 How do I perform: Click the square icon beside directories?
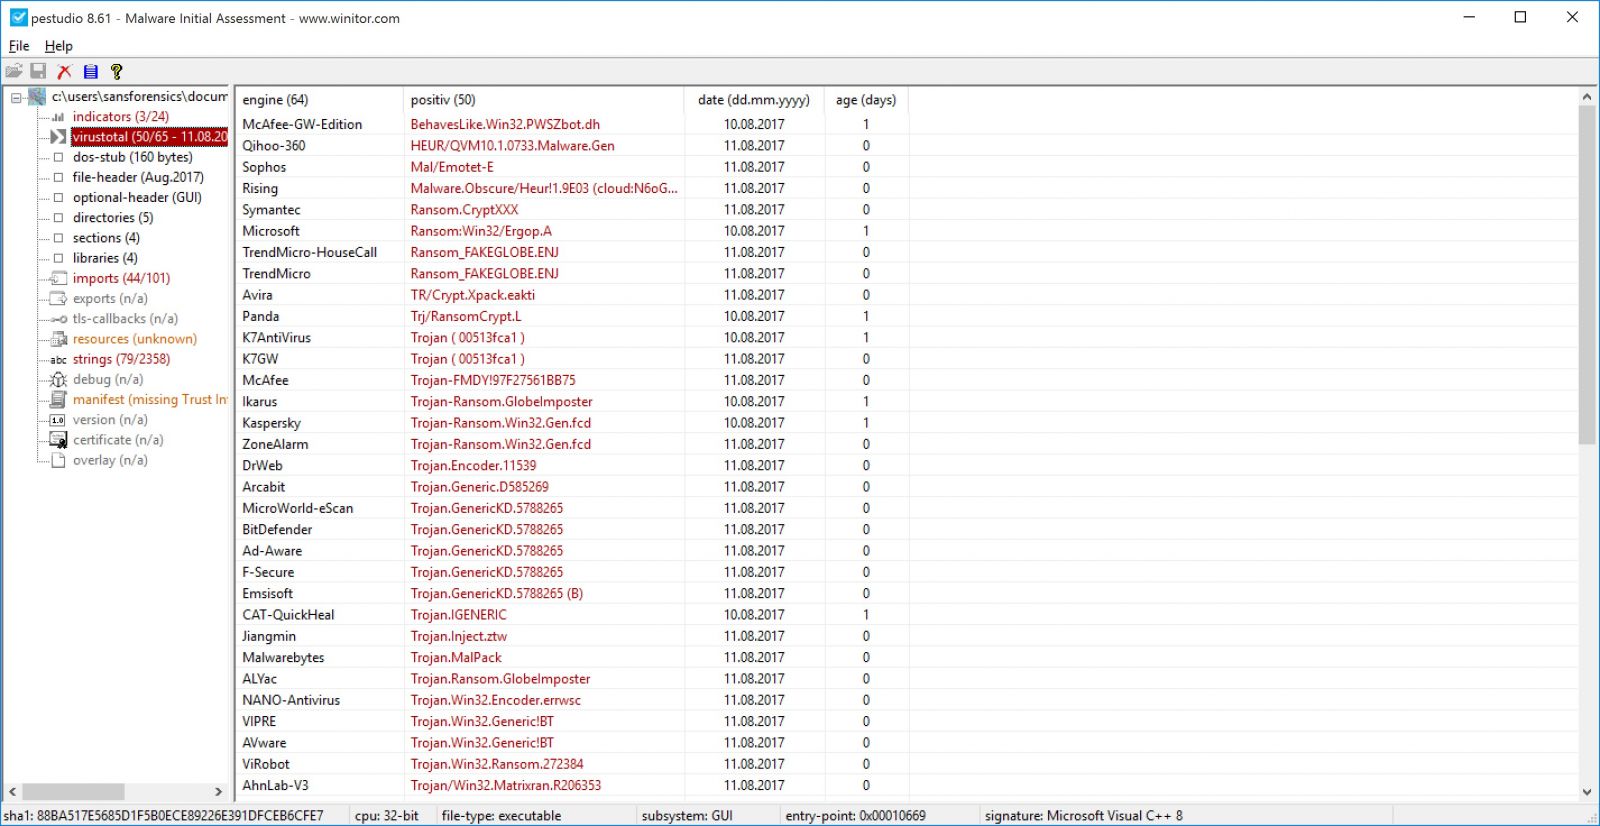58,218
